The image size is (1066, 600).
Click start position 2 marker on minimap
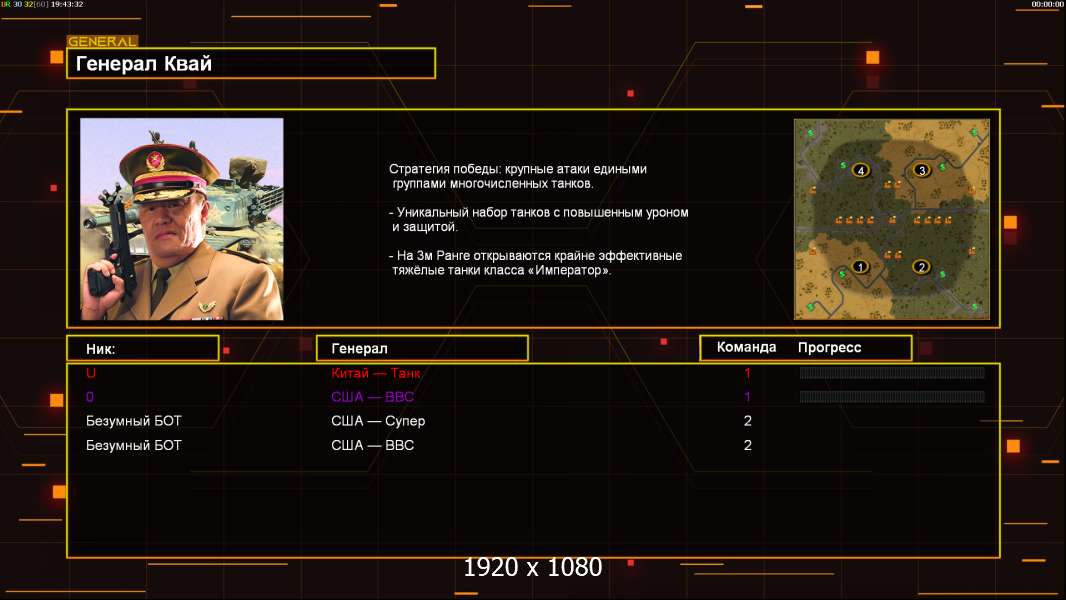(921, 267)
